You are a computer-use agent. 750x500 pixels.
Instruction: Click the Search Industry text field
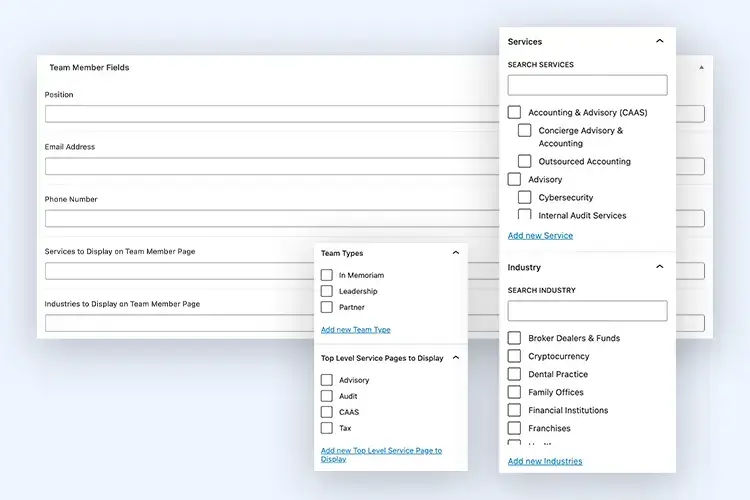point(587,311)
